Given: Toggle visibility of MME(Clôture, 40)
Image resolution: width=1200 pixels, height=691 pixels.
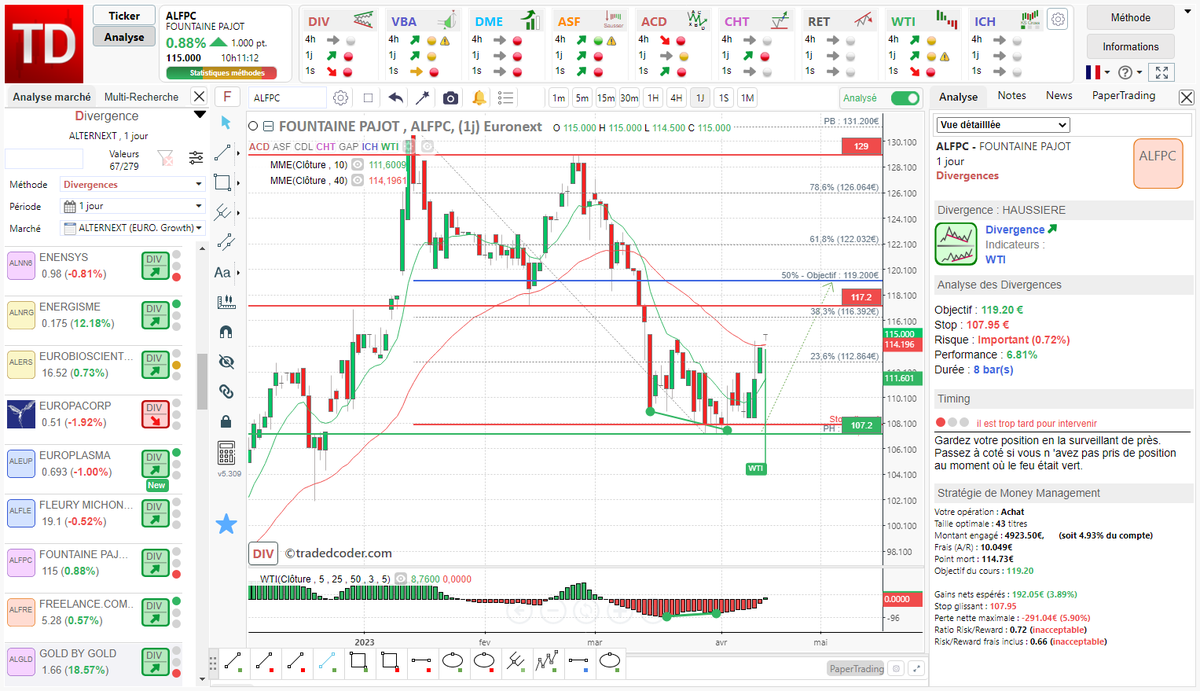Looking at the screenshot, I should coord(359,180).
